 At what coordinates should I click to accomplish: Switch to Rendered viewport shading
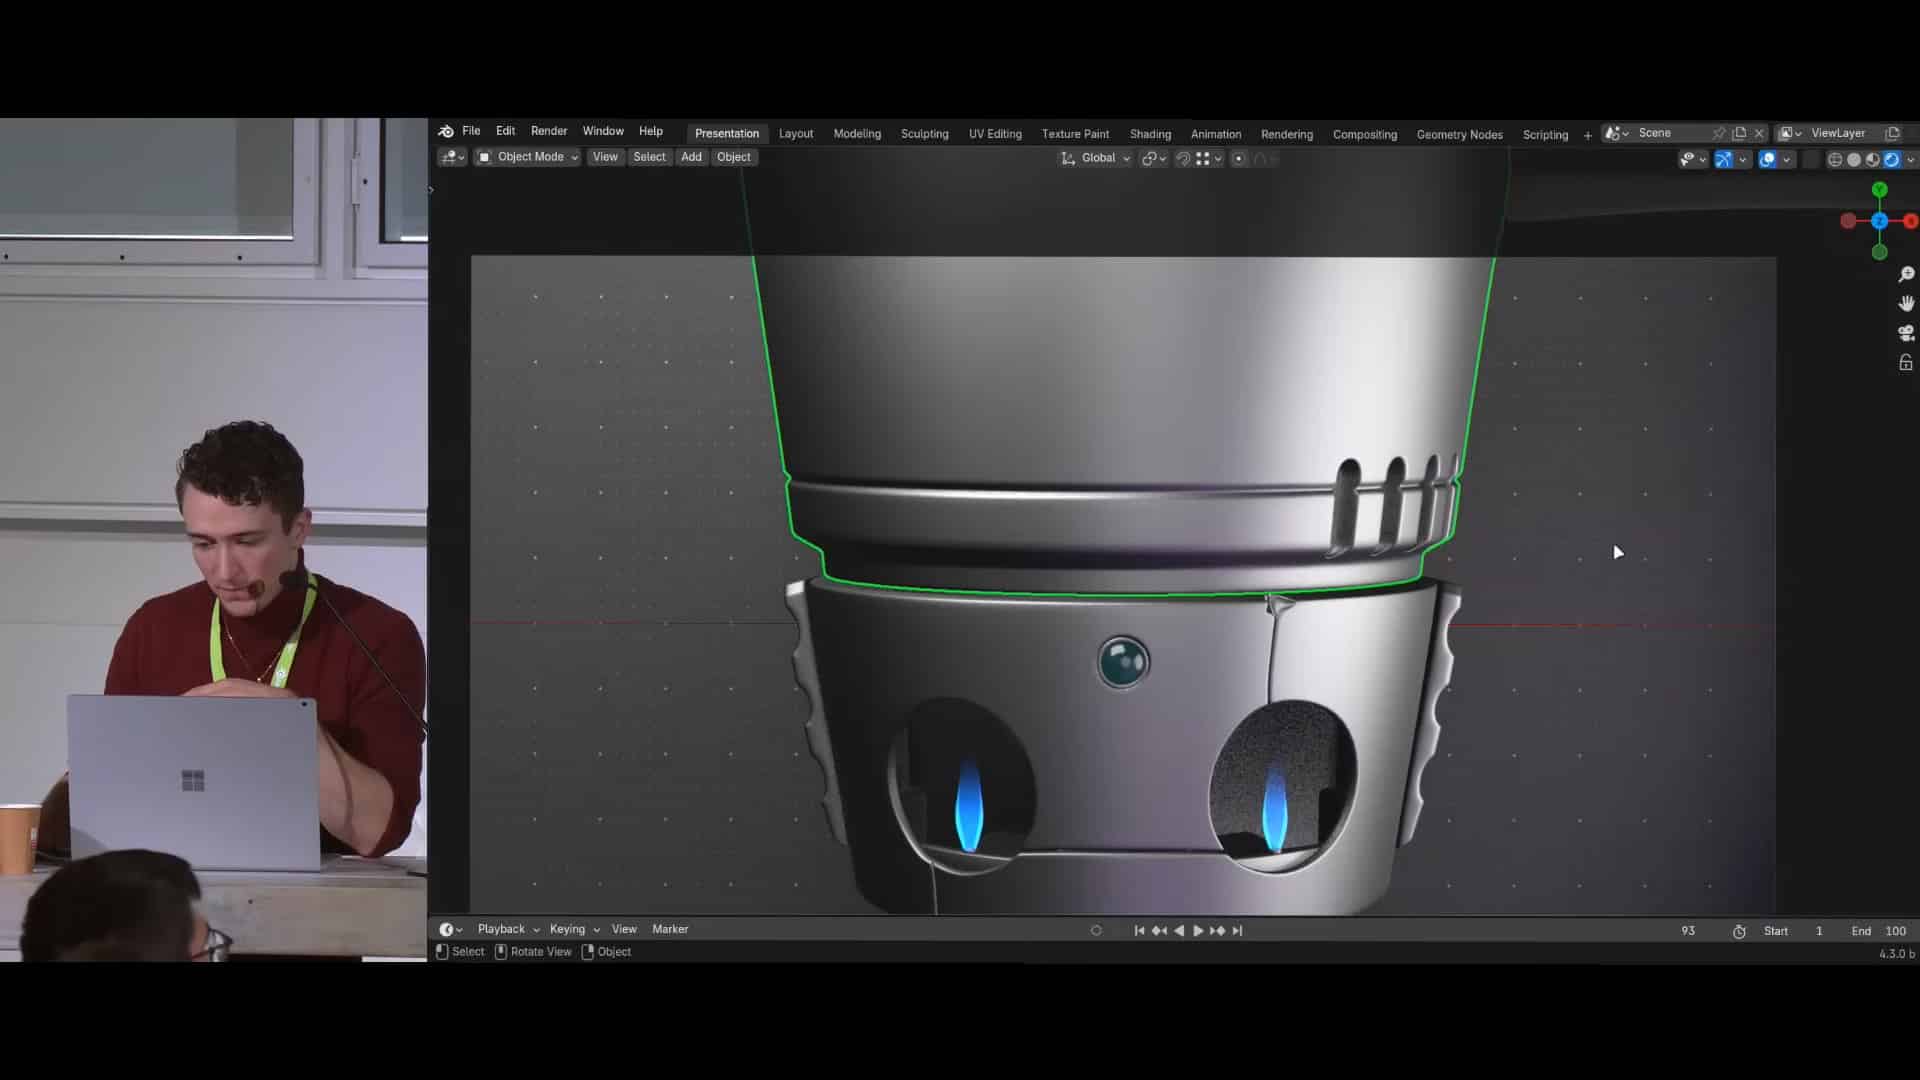coord(1892,159)
